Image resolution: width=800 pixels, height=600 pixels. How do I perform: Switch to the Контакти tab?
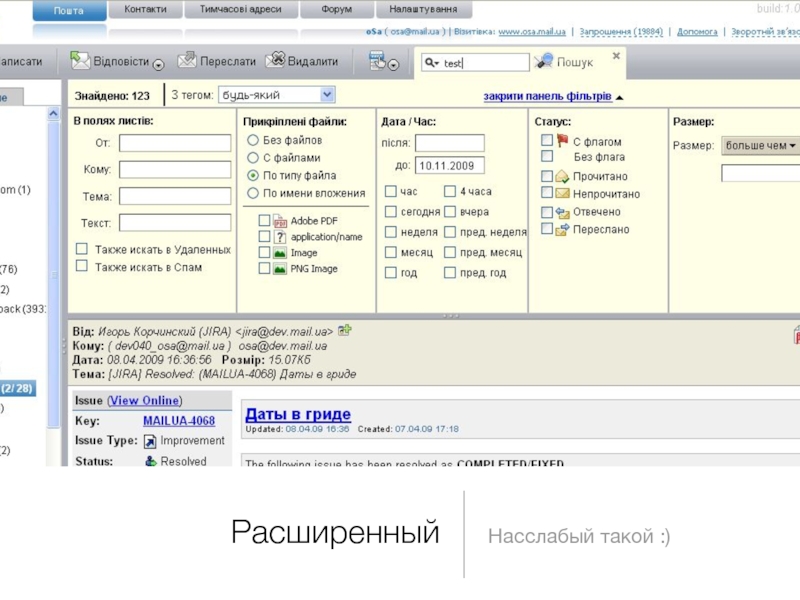(x=146, y=9)
